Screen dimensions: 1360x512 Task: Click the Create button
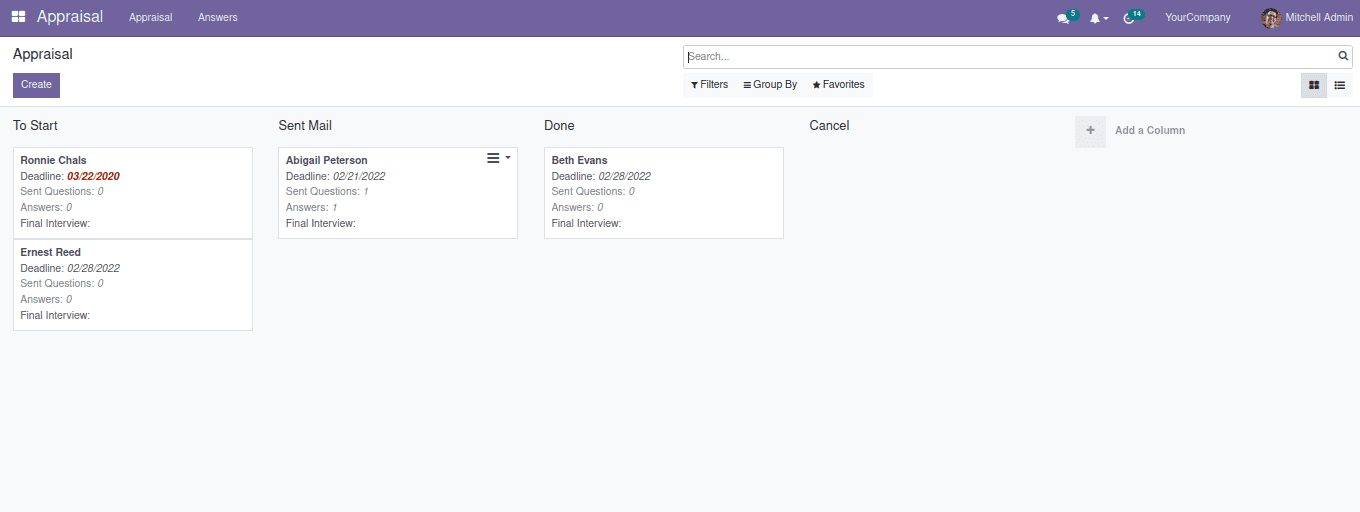[36, 85]
